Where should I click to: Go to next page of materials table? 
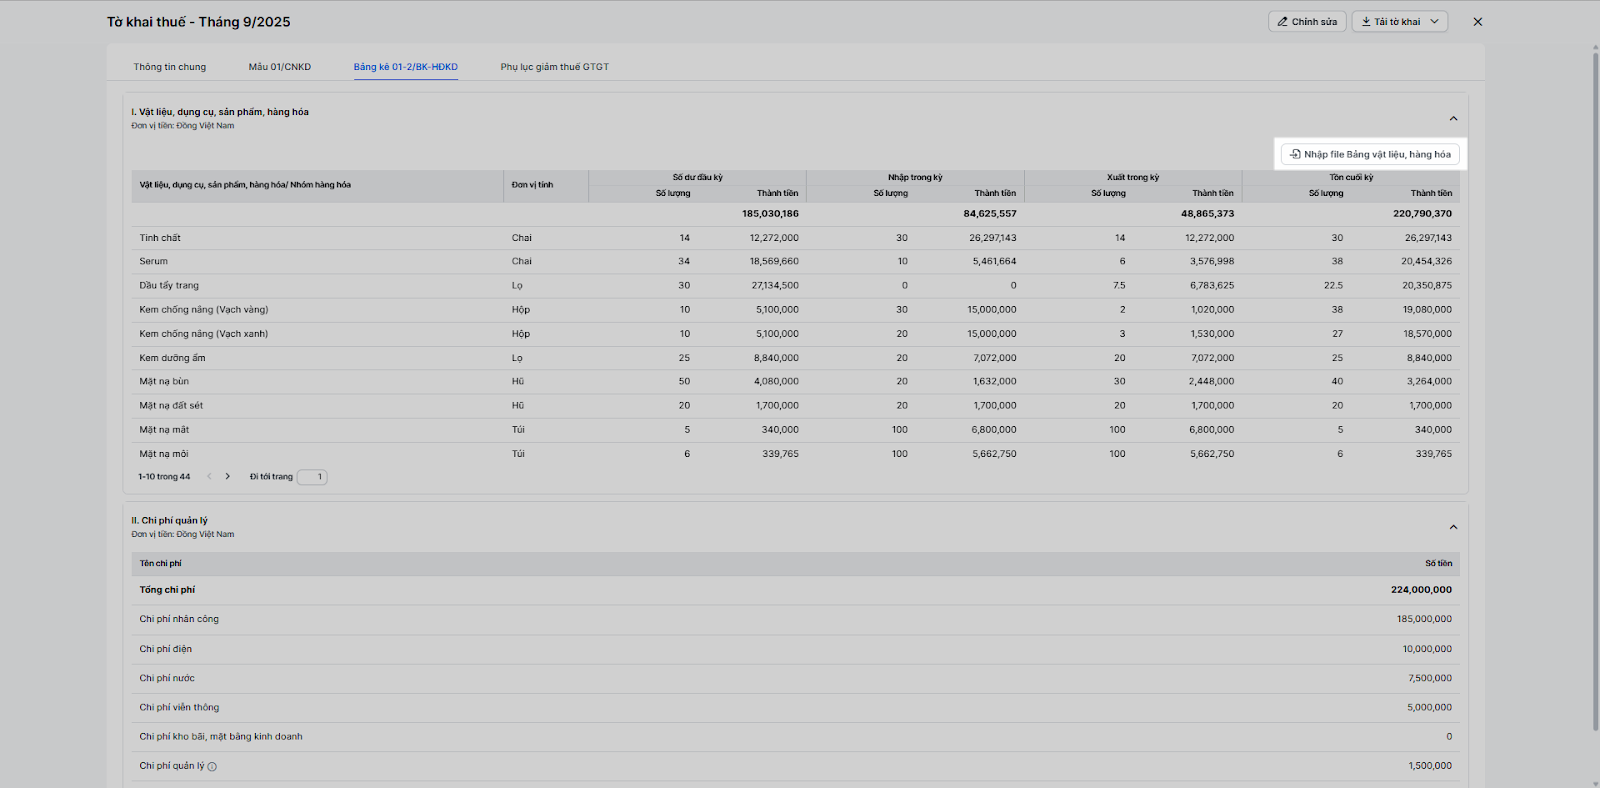(x=228, y=477)
